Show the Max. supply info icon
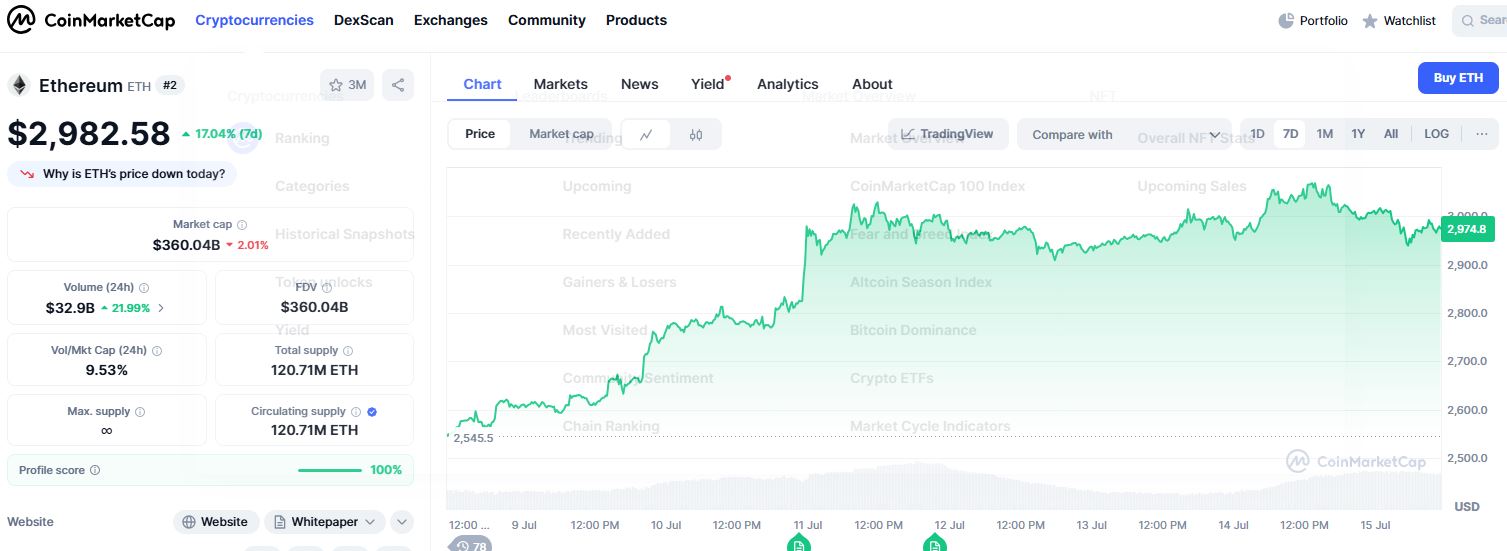 click(139, 411)
